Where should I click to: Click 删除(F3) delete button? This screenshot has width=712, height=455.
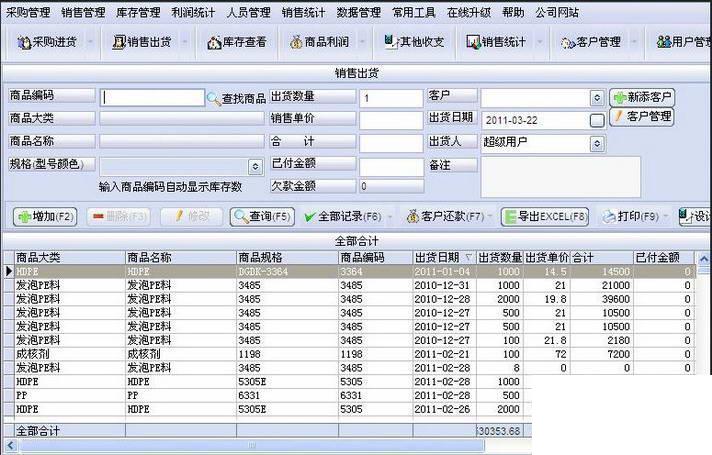point(119,217)
